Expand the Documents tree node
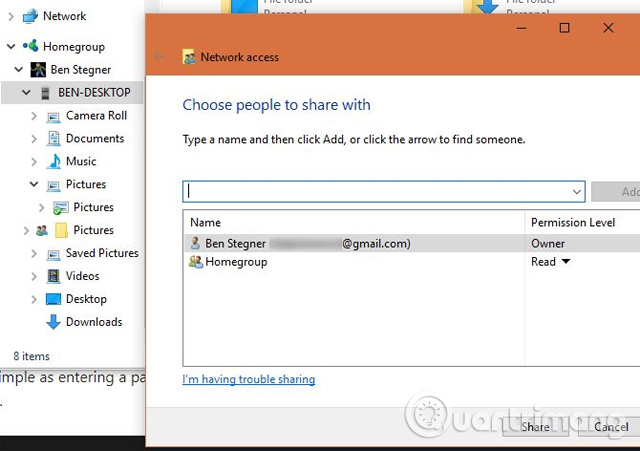The height and width of the screenshot is (451, 640). [34, 139]
